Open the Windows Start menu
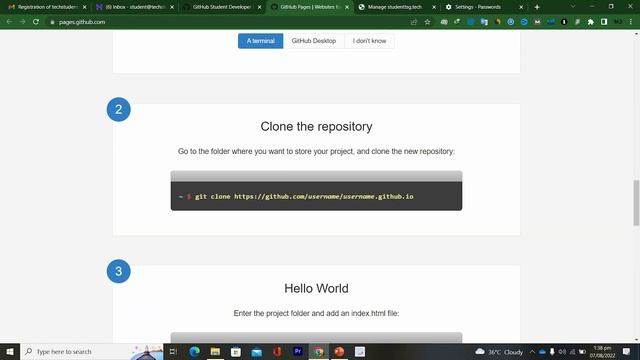 pos(10,351)
